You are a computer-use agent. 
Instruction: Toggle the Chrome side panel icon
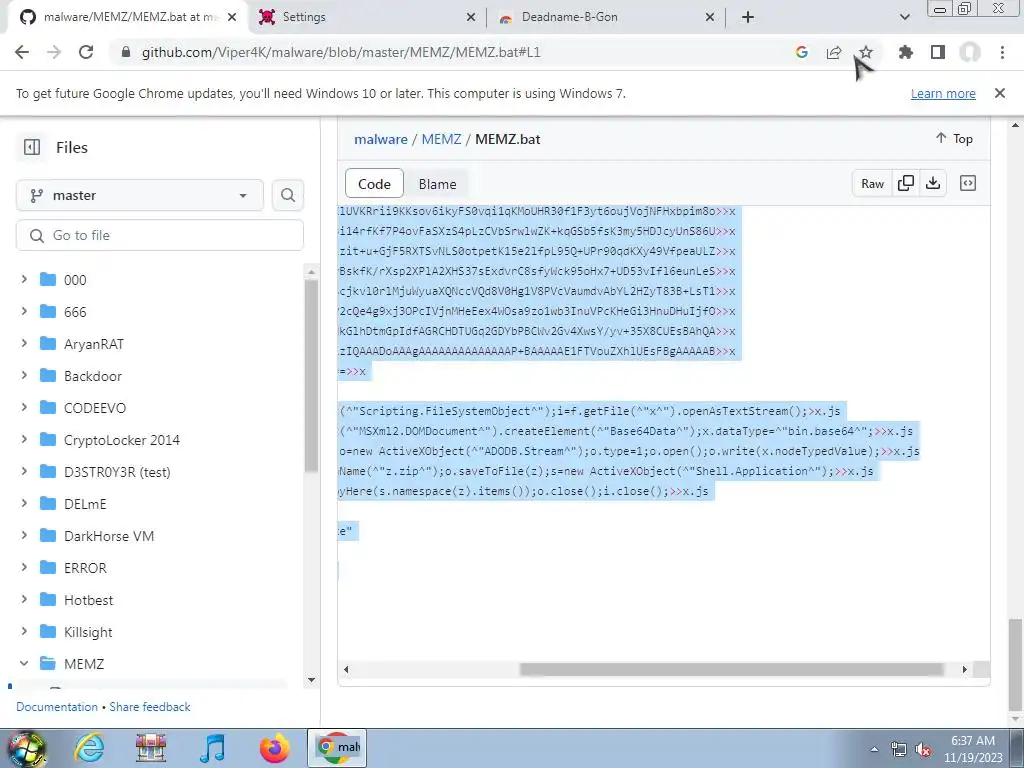938,52
